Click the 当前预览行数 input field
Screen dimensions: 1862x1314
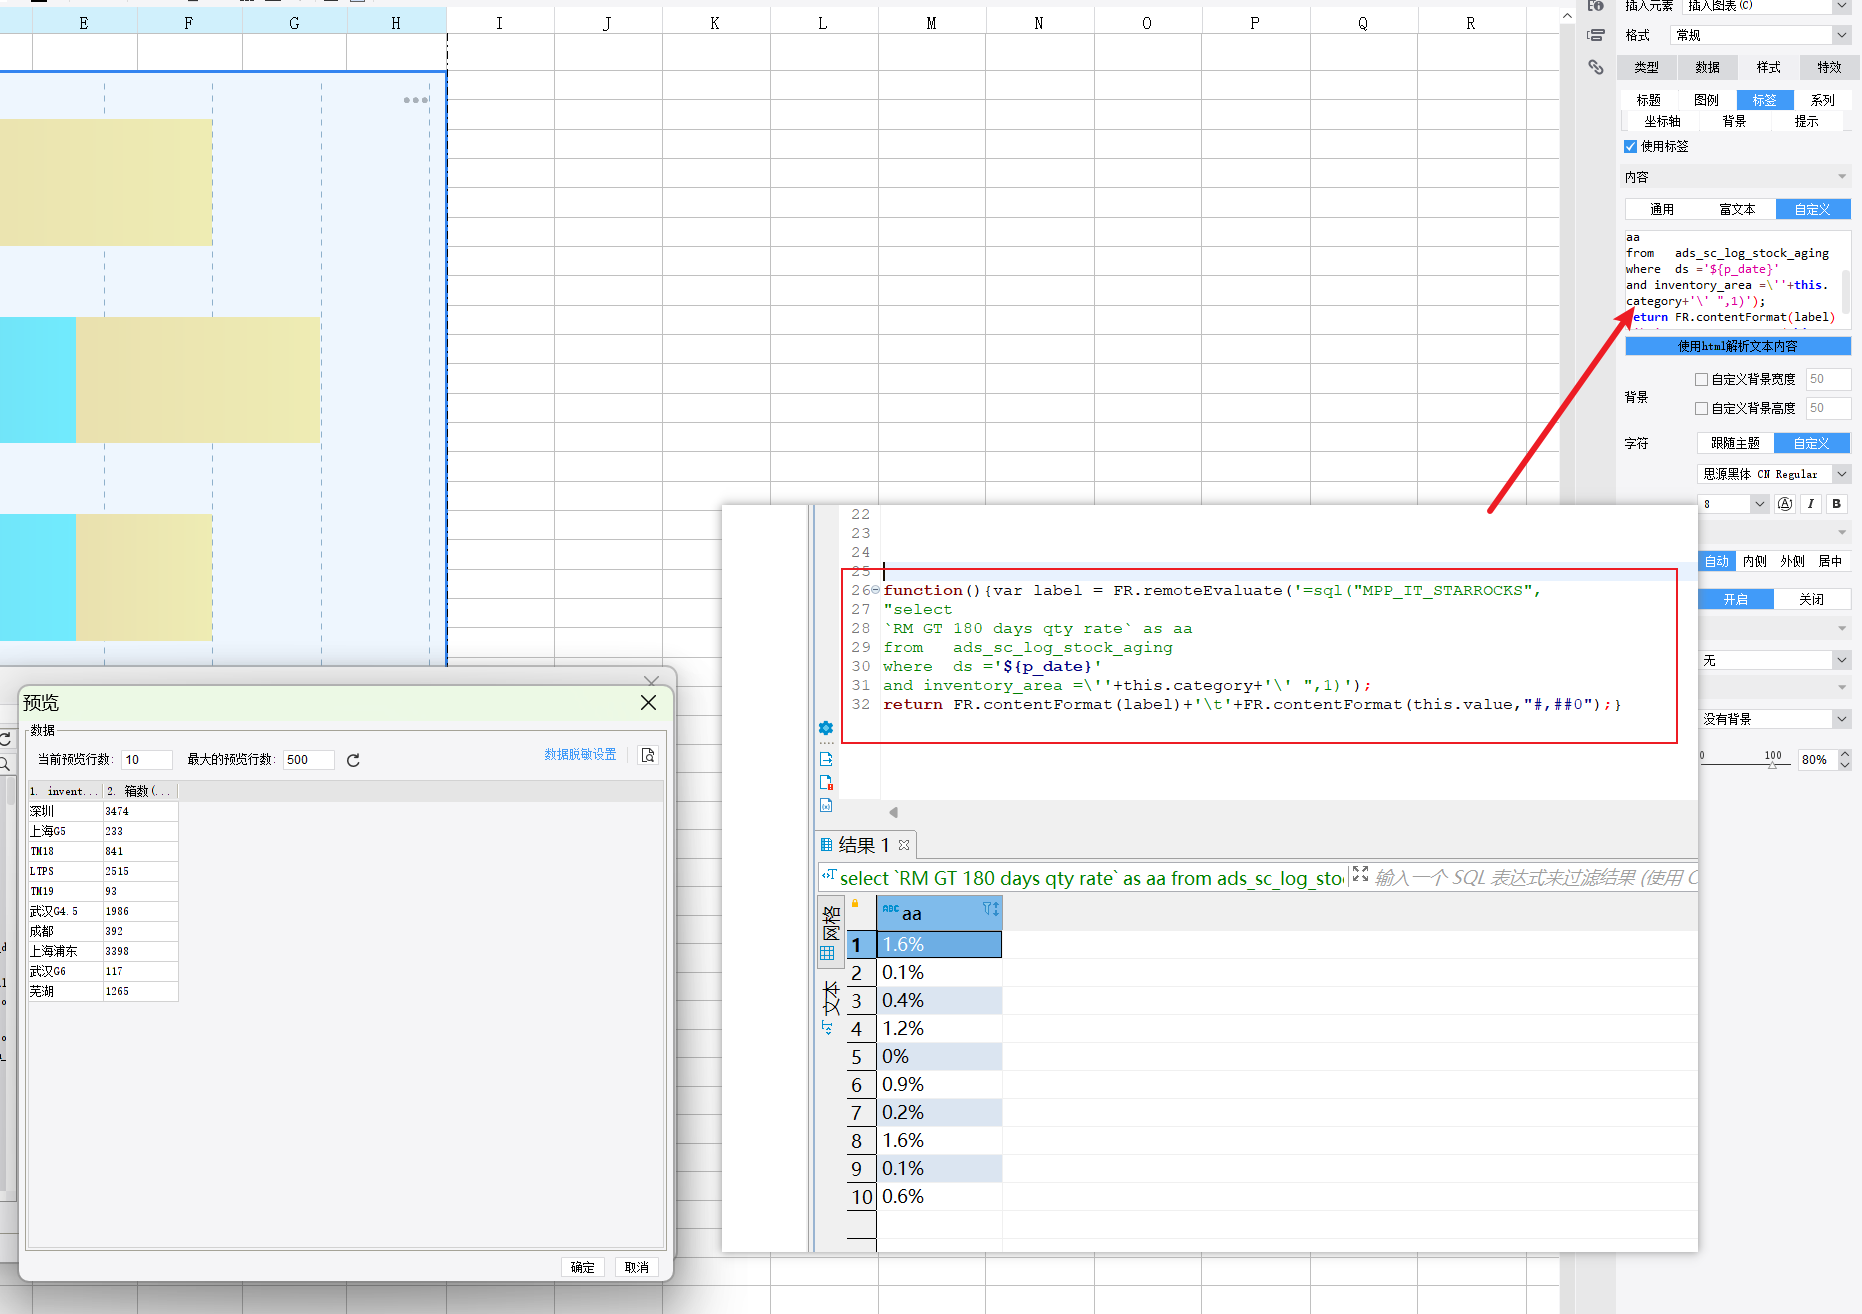point(147,760)
